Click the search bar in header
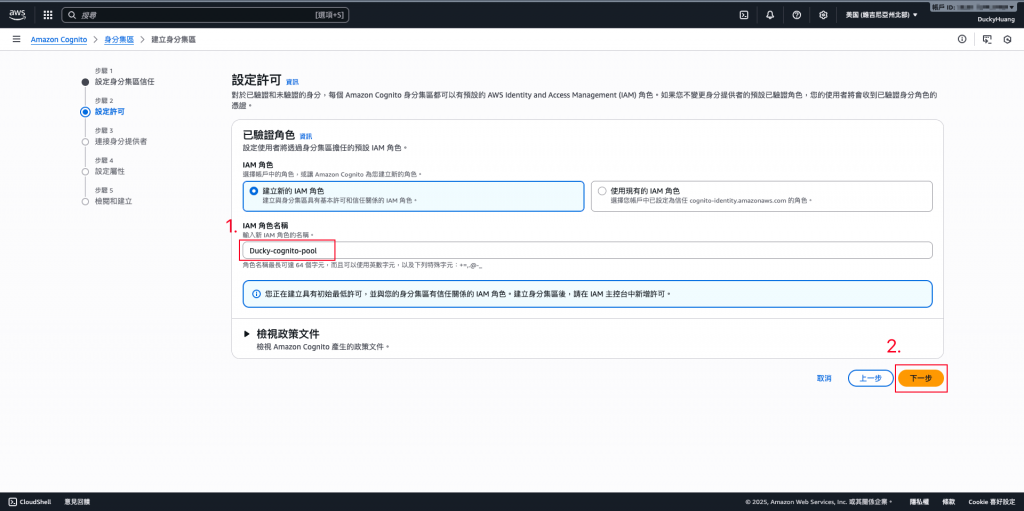 coord(205,14)
